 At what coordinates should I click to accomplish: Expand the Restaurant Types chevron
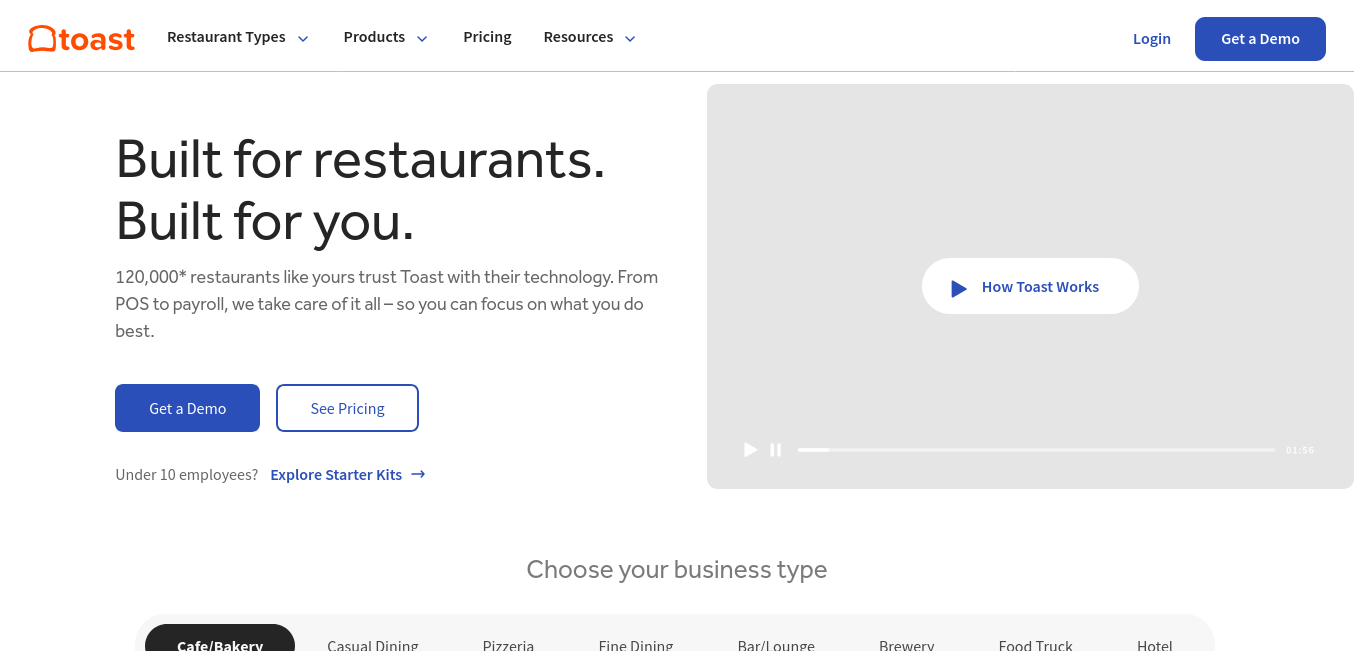(303, 39)
